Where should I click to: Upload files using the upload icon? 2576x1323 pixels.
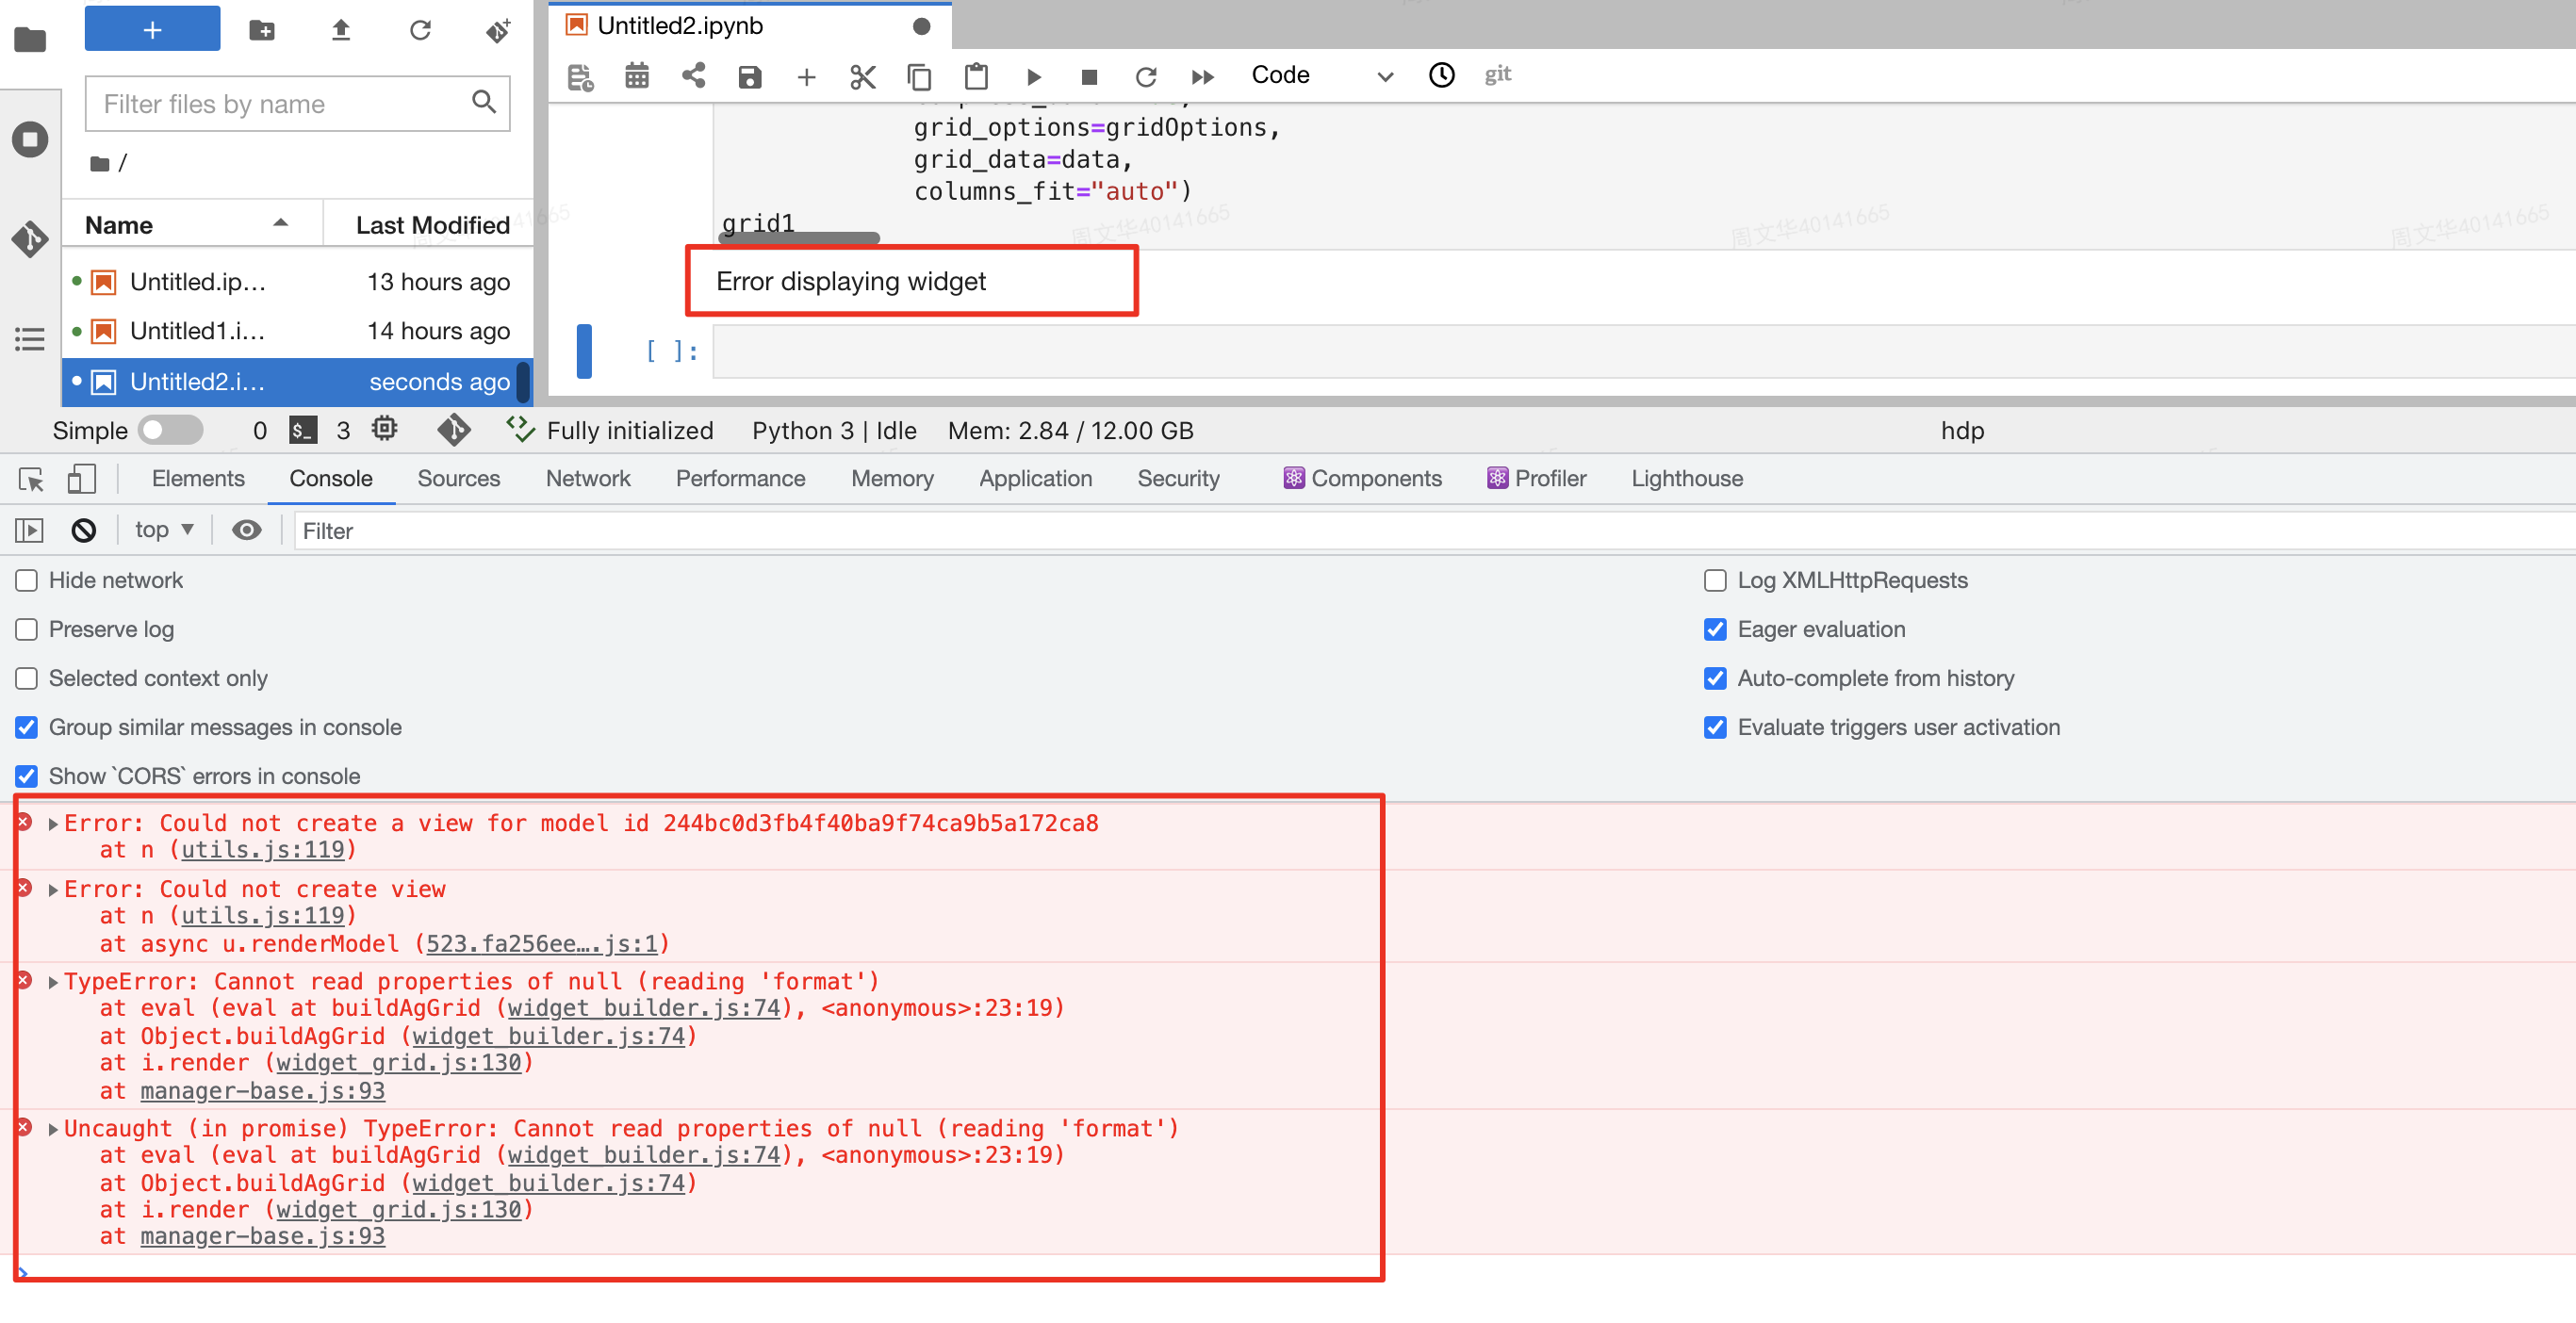pyautogui.click(x=340, y=30)
